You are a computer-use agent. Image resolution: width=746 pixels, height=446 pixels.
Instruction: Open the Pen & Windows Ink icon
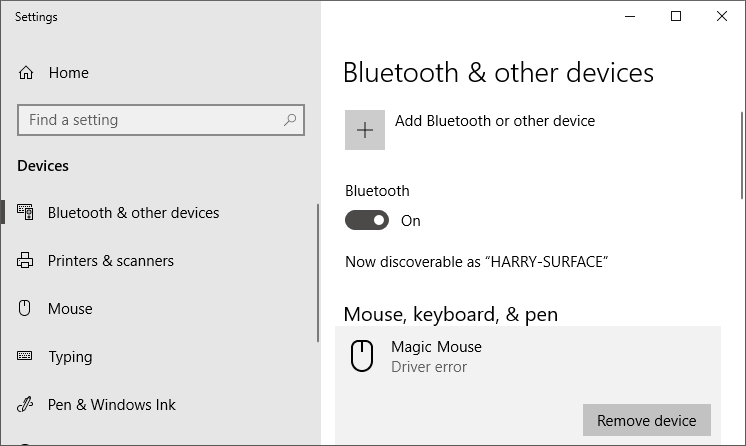pyautogui.click(x=25, y=404)
